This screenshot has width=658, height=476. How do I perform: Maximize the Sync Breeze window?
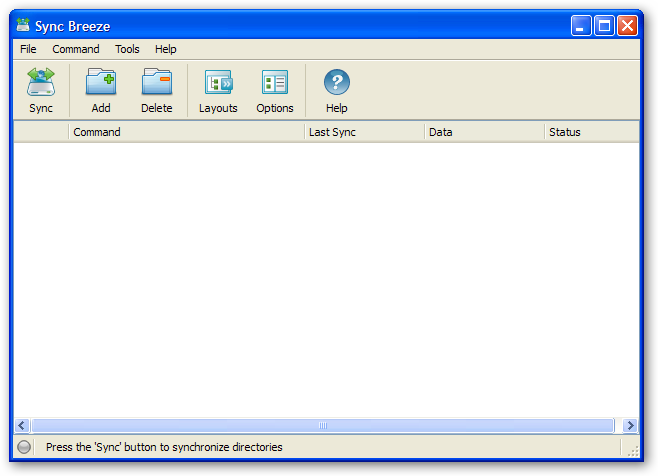click(x=604, y=26)
